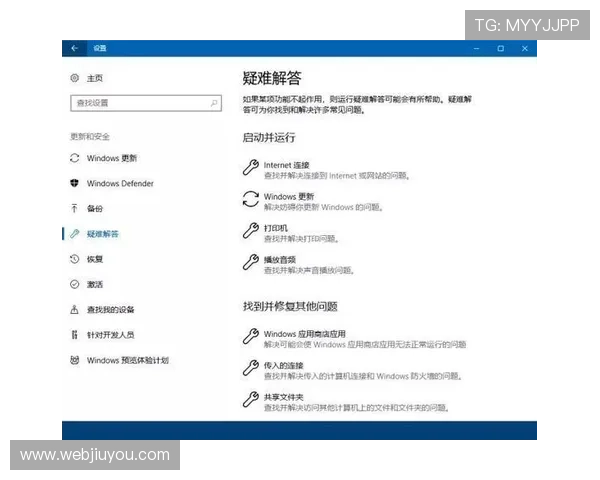600x480 pixels.
Task: Click the Windows Defender shield icon
Action: [75, 183]
